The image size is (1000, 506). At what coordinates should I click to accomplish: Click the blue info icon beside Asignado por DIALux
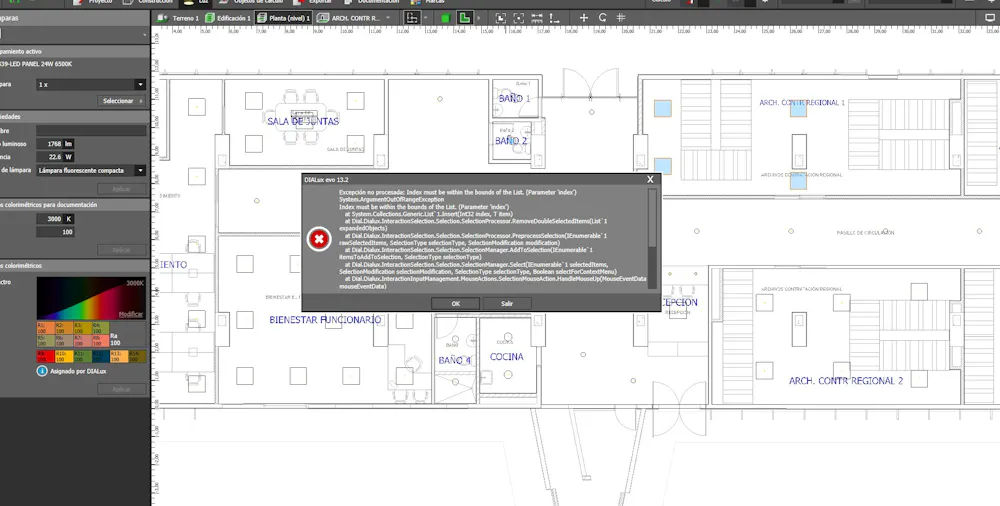tap(42, 370)
